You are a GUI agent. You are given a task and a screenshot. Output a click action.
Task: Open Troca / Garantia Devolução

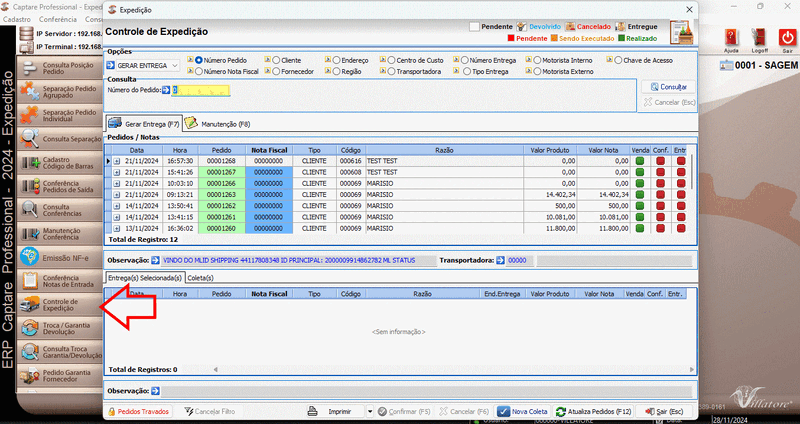tap(60, 328)
